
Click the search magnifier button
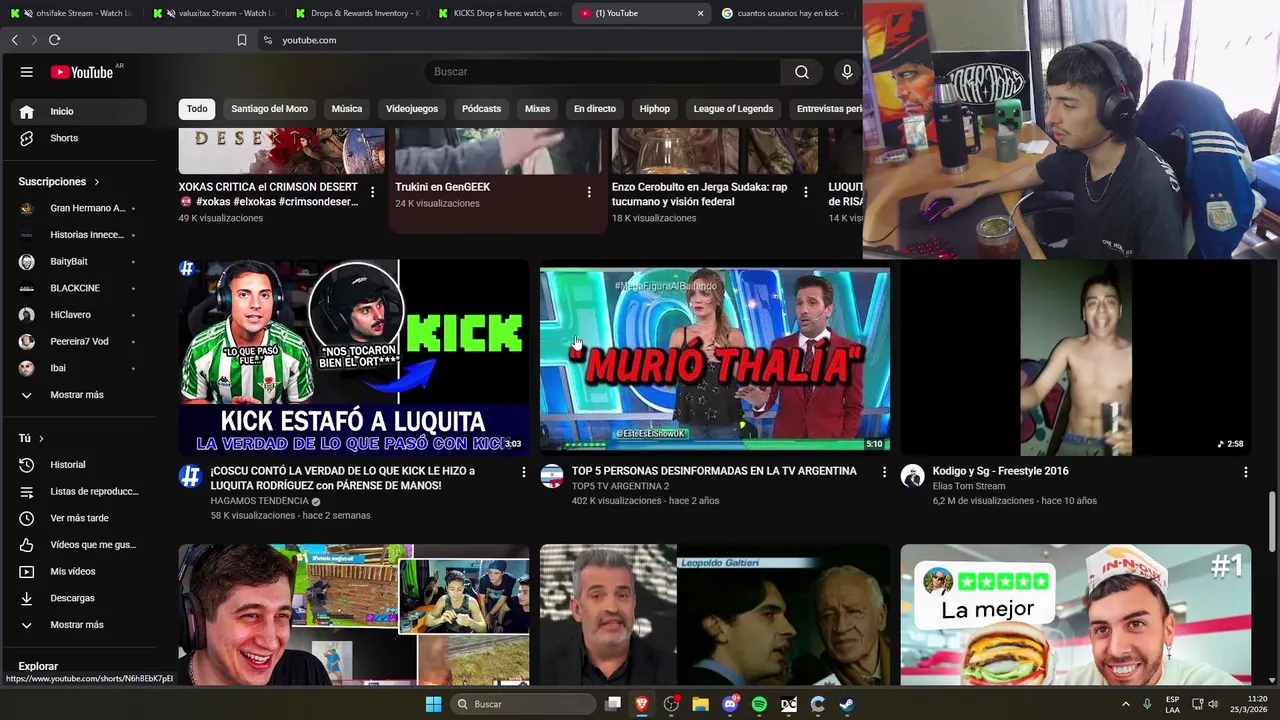click(802, 72)
